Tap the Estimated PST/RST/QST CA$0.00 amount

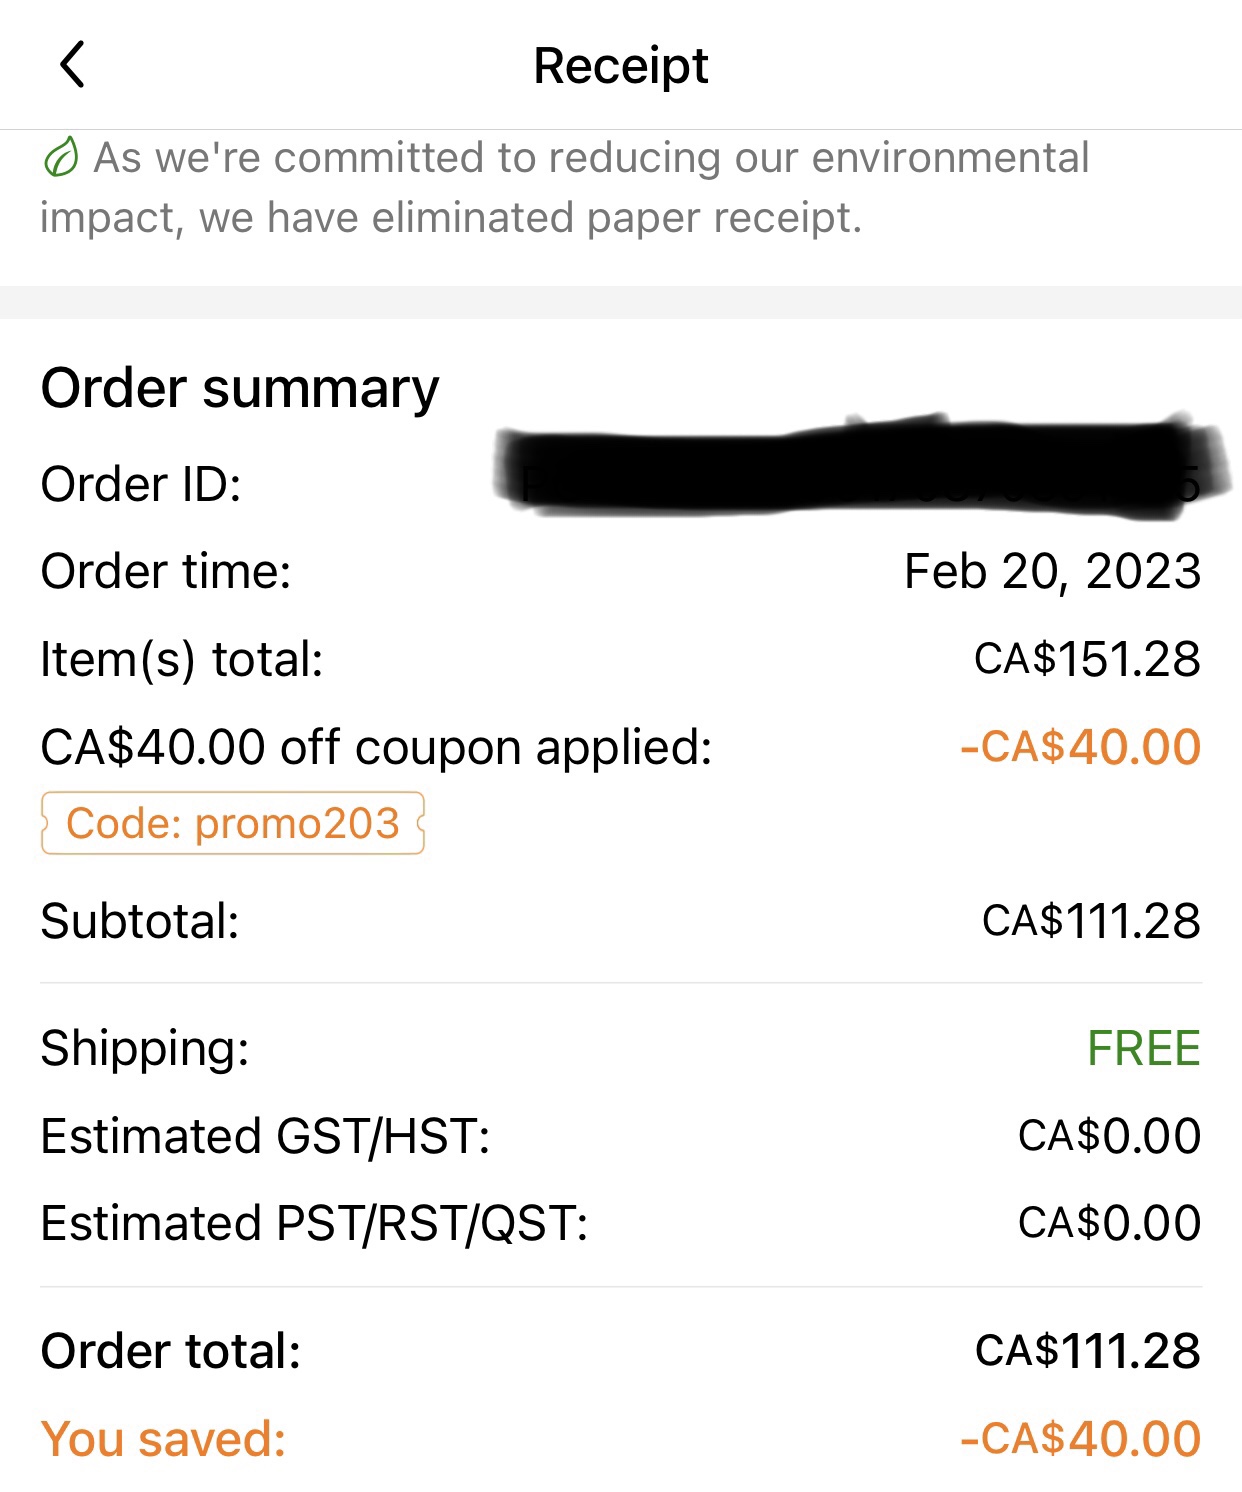click(x=1110, y=1223)
